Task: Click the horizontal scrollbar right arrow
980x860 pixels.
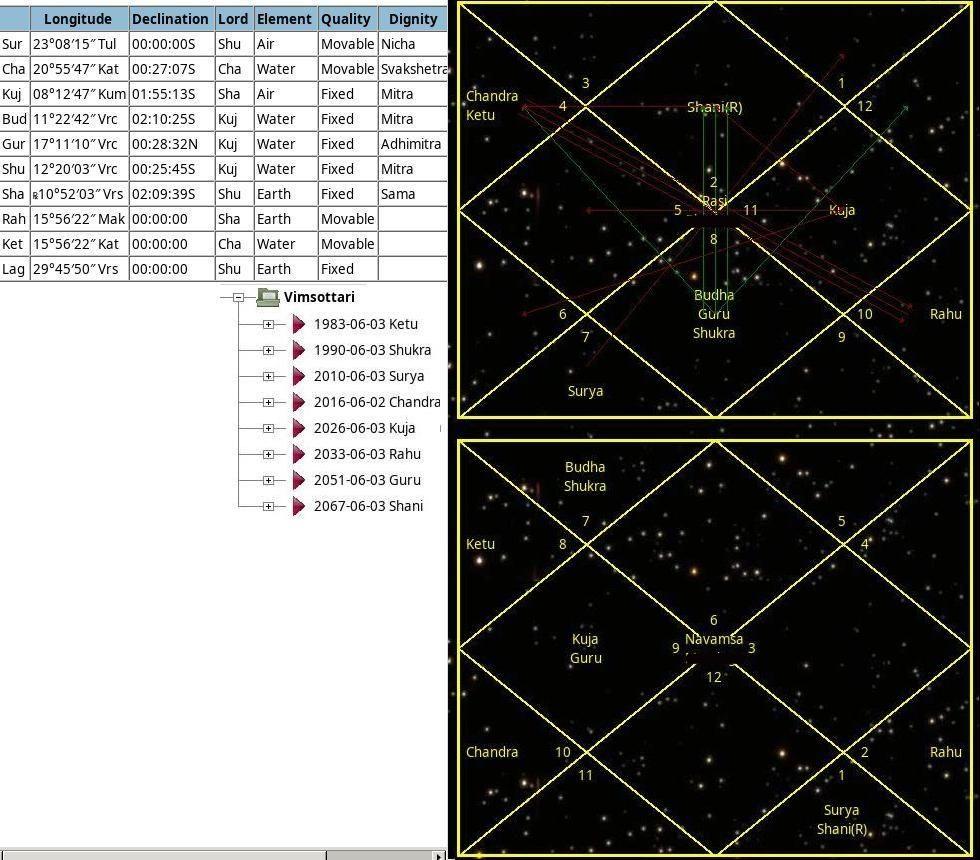Action: (x=438, y=855)
